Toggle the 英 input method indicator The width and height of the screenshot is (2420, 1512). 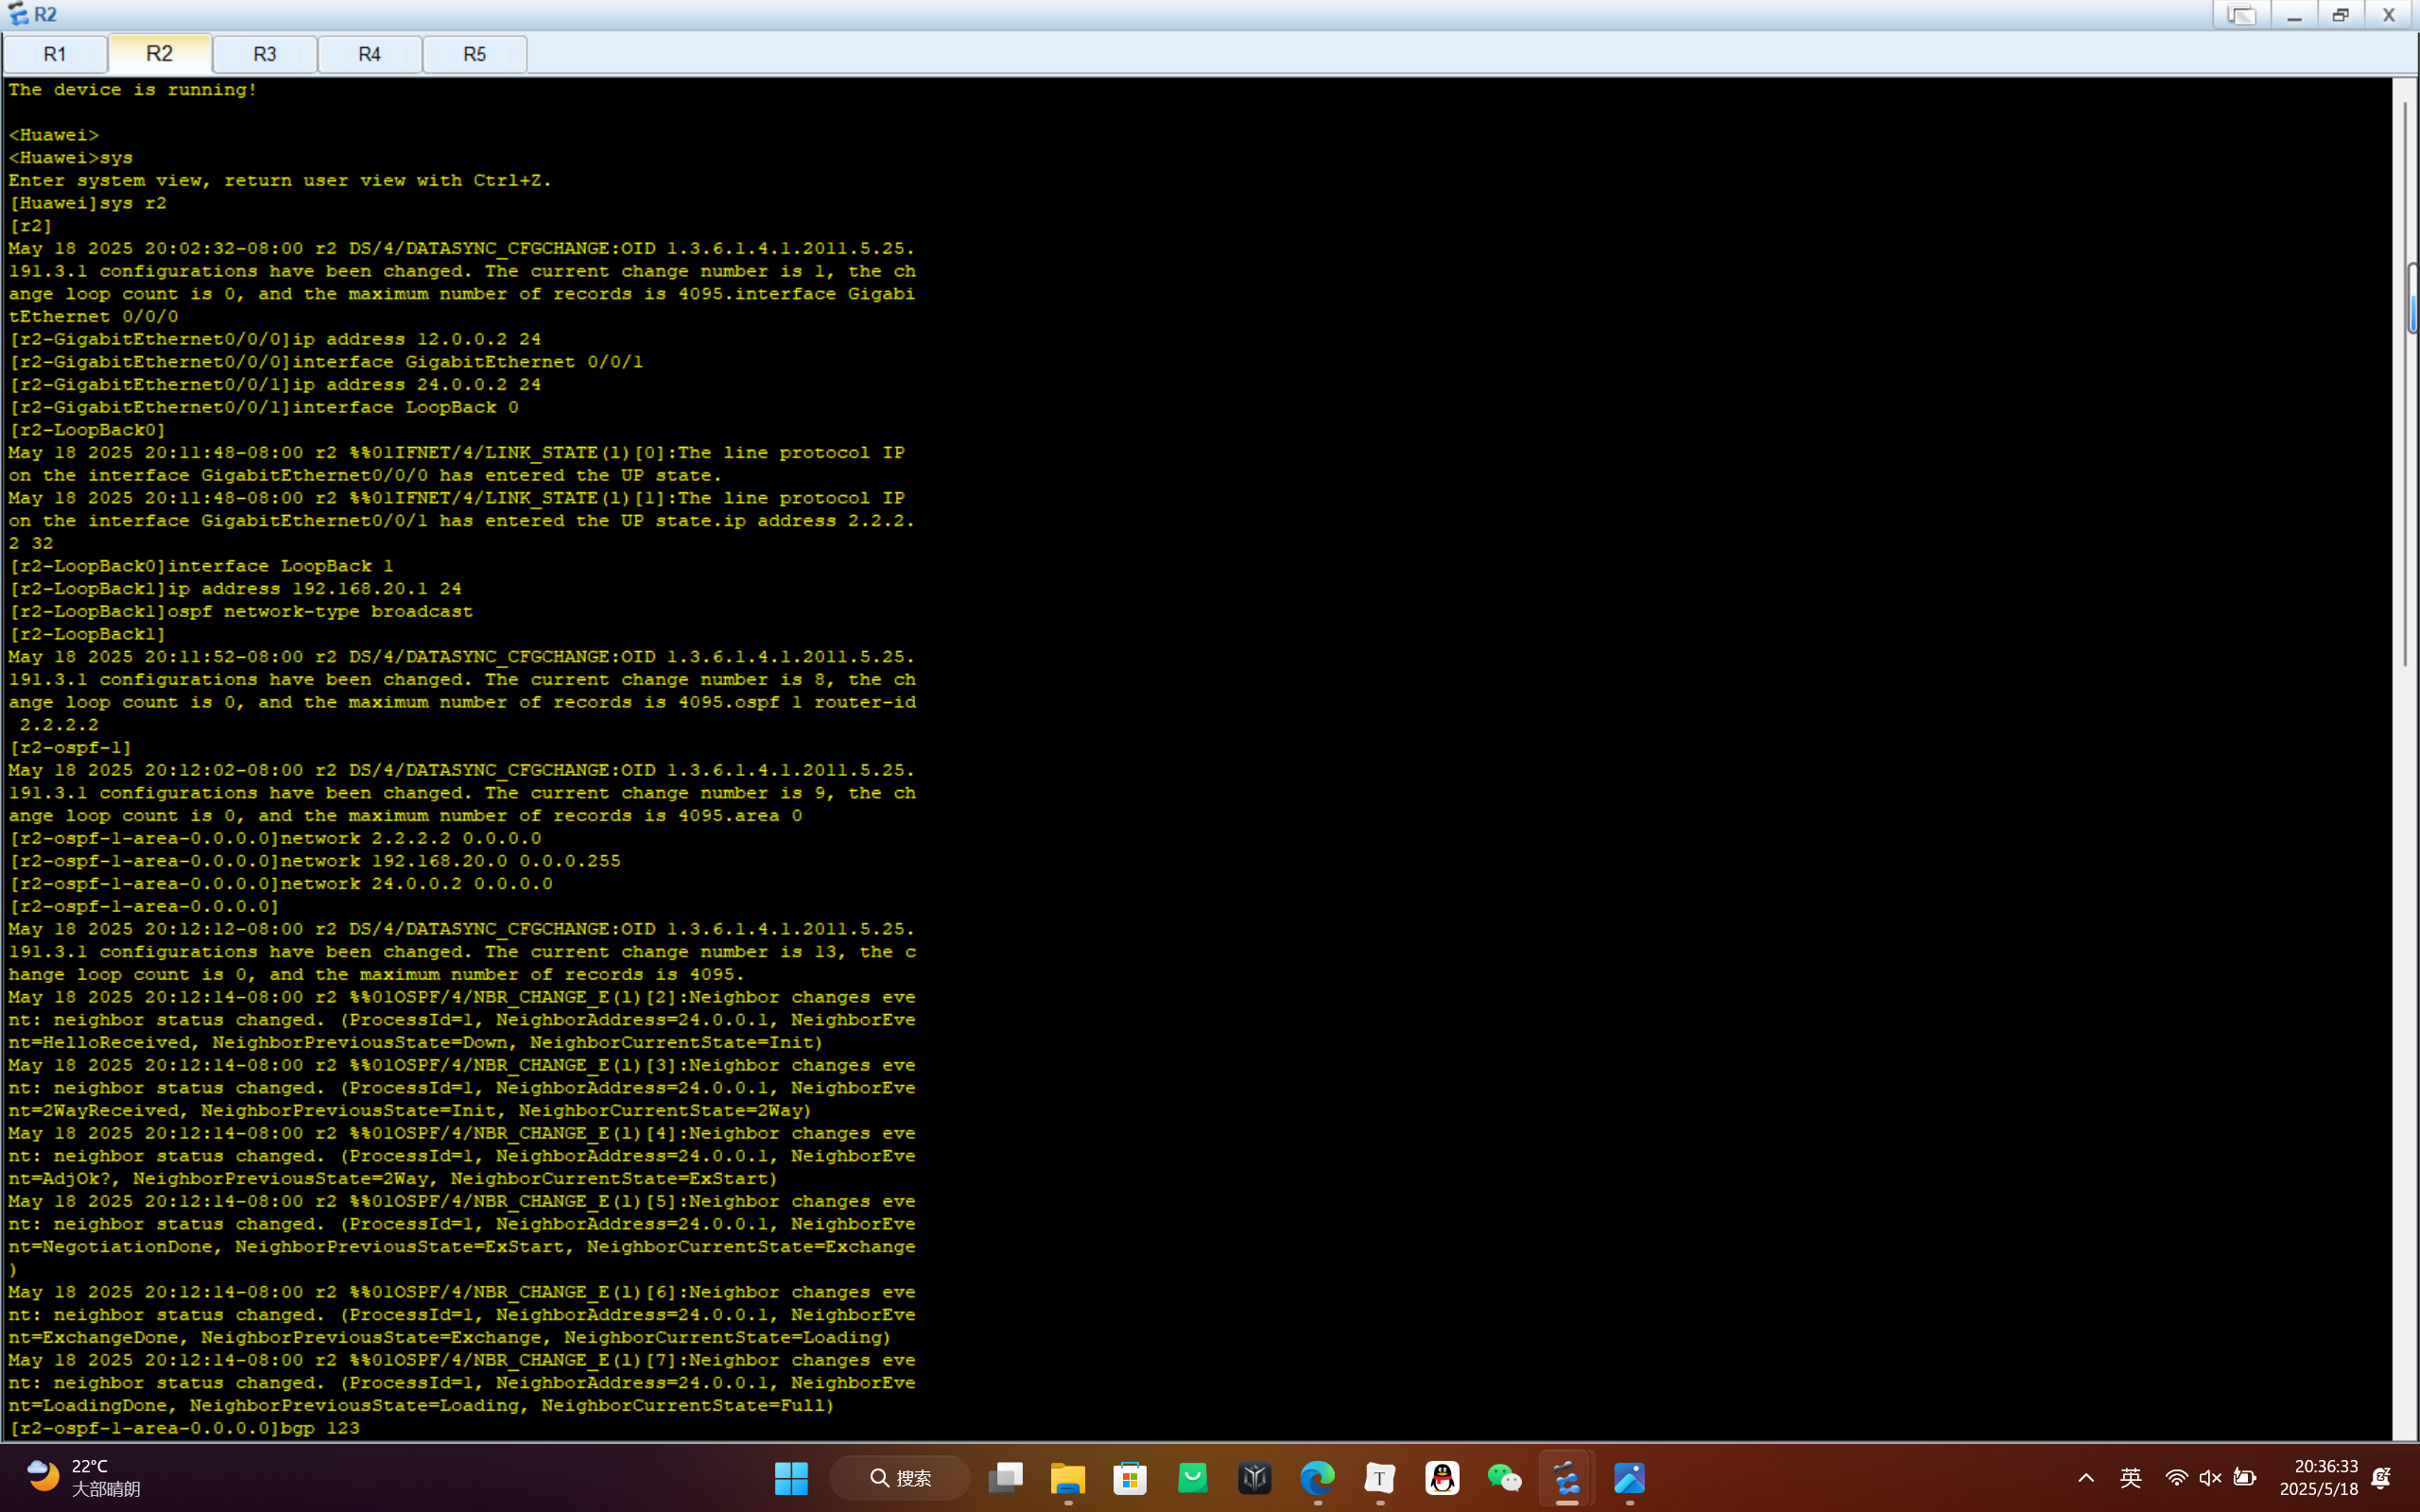click(x=2130, y=1478)
